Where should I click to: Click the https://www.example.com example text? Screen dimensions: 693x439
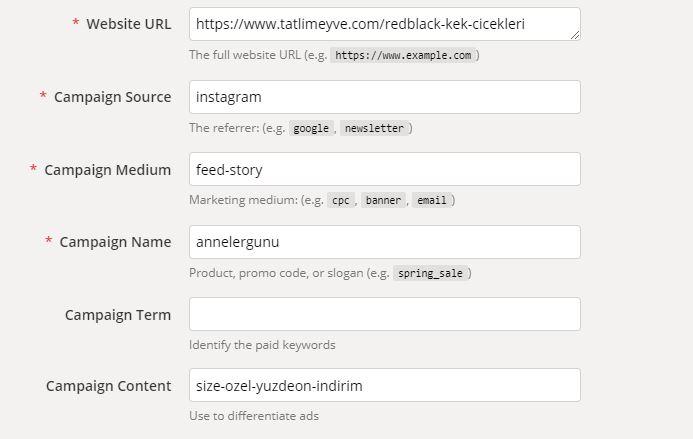[403, 56]
